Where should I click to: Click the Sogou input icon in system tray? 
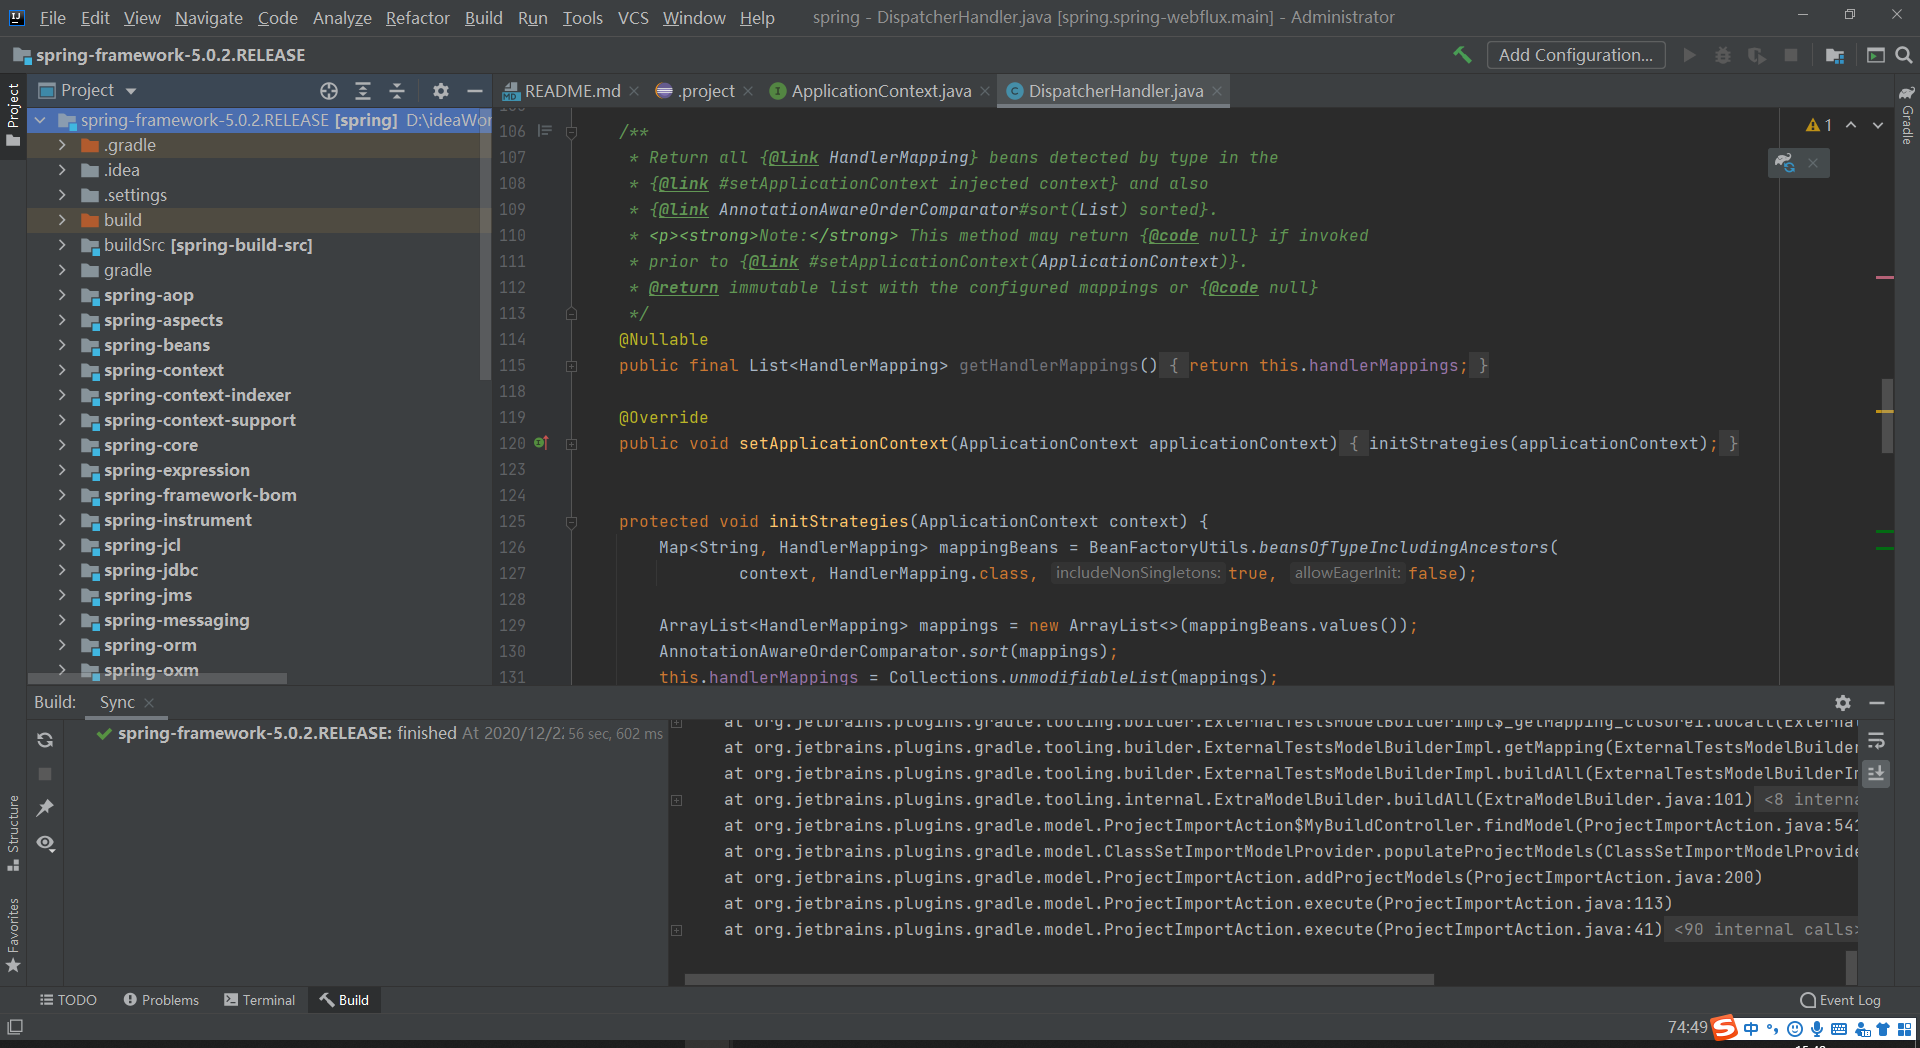[1723, 1028]
